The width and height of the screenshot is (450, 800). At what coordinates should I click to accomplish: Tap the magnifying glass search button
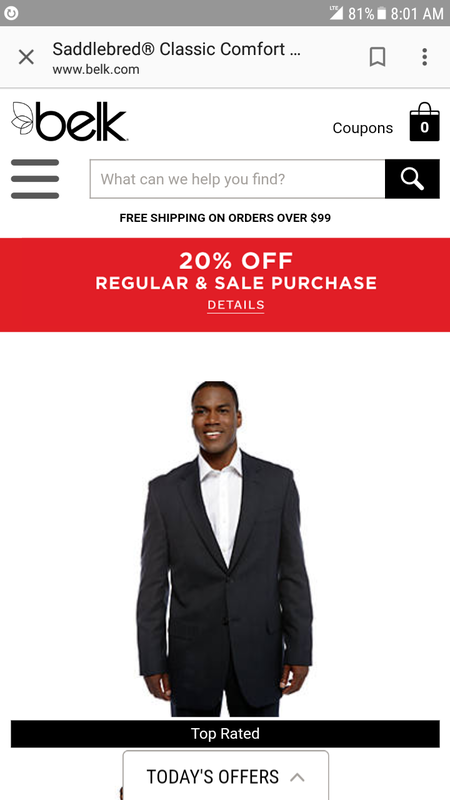pos(412,179)
